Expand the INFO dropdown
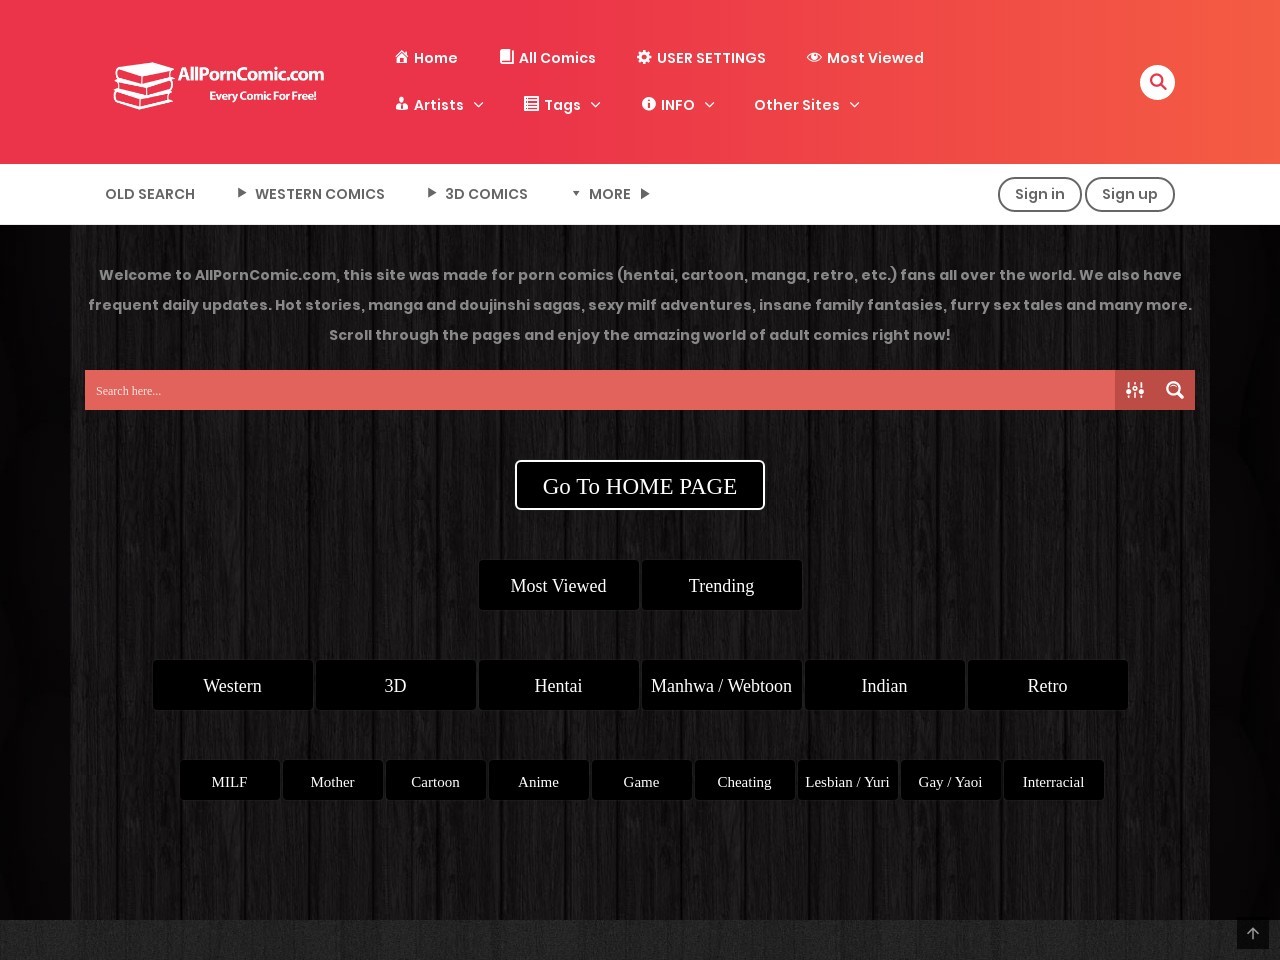 (x=678, y=105)
